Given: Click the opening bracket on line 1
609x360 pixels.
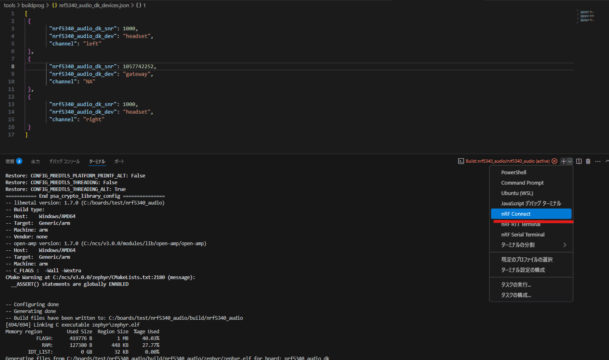Looking at the screenshot, I should (x=26, y=13).
